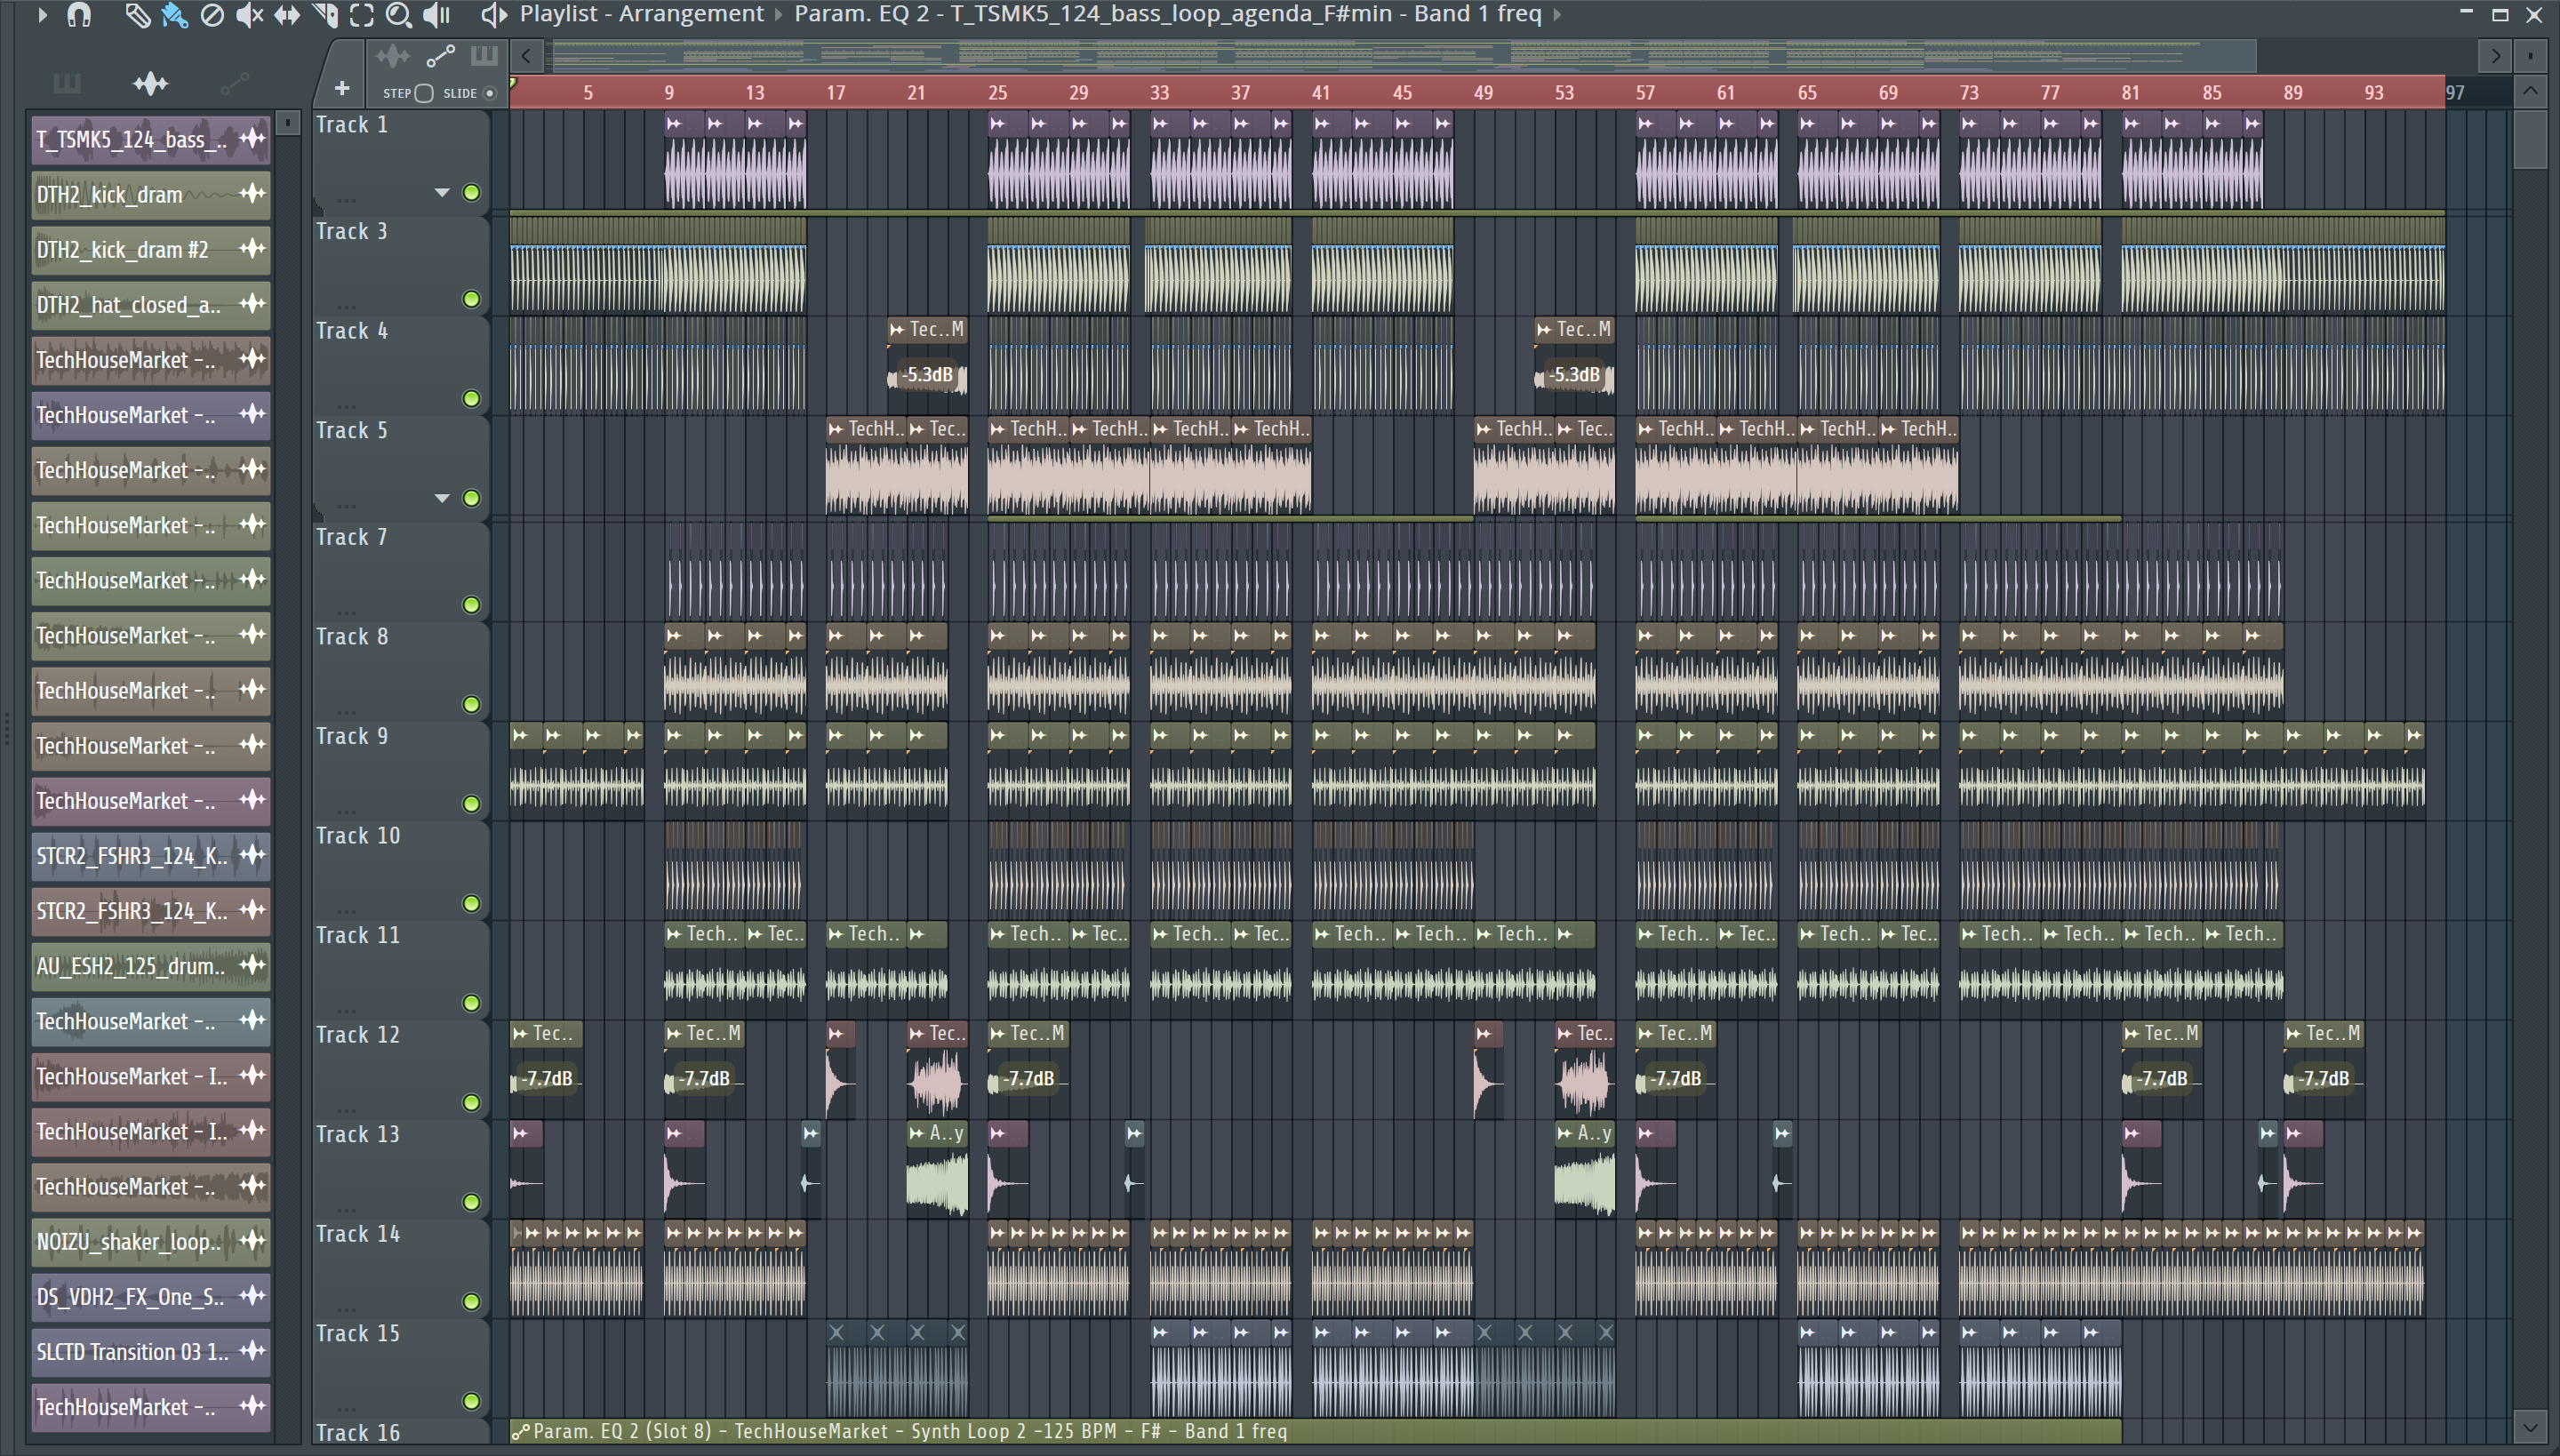The height and width of the screenshot is (1456, 2560).
Task: Mute Track 8 using its green light
Action: 471,704
